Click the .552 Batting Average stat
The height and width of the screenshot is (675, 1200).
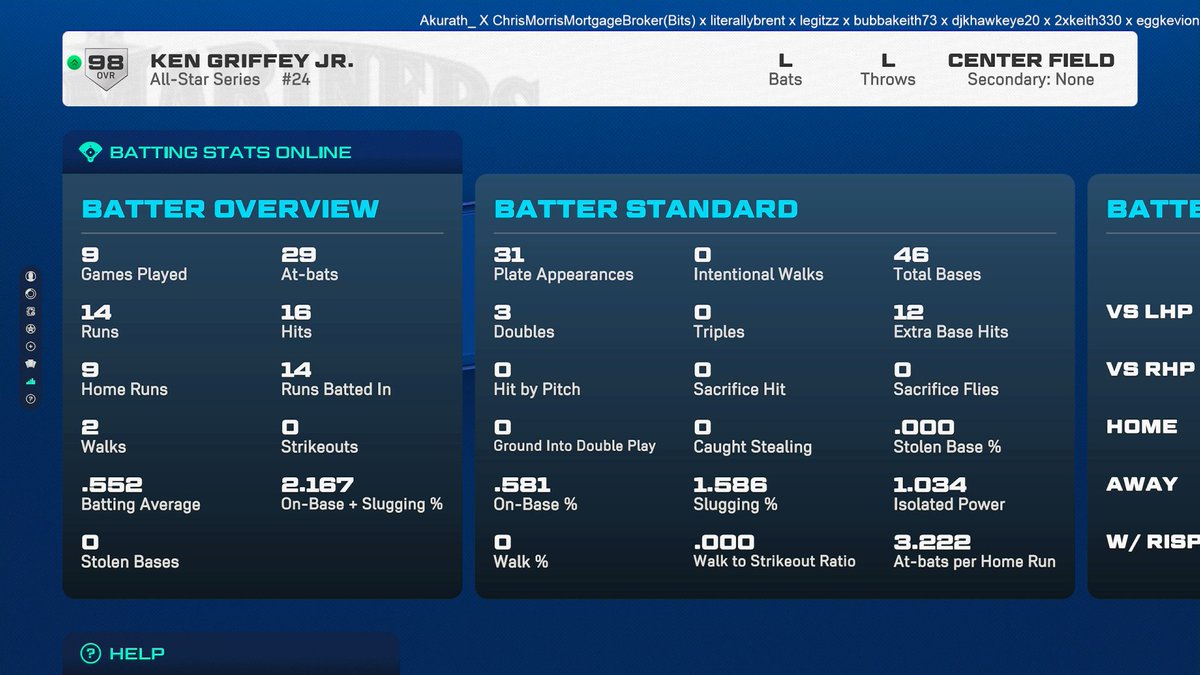click(x=141, y=494)
